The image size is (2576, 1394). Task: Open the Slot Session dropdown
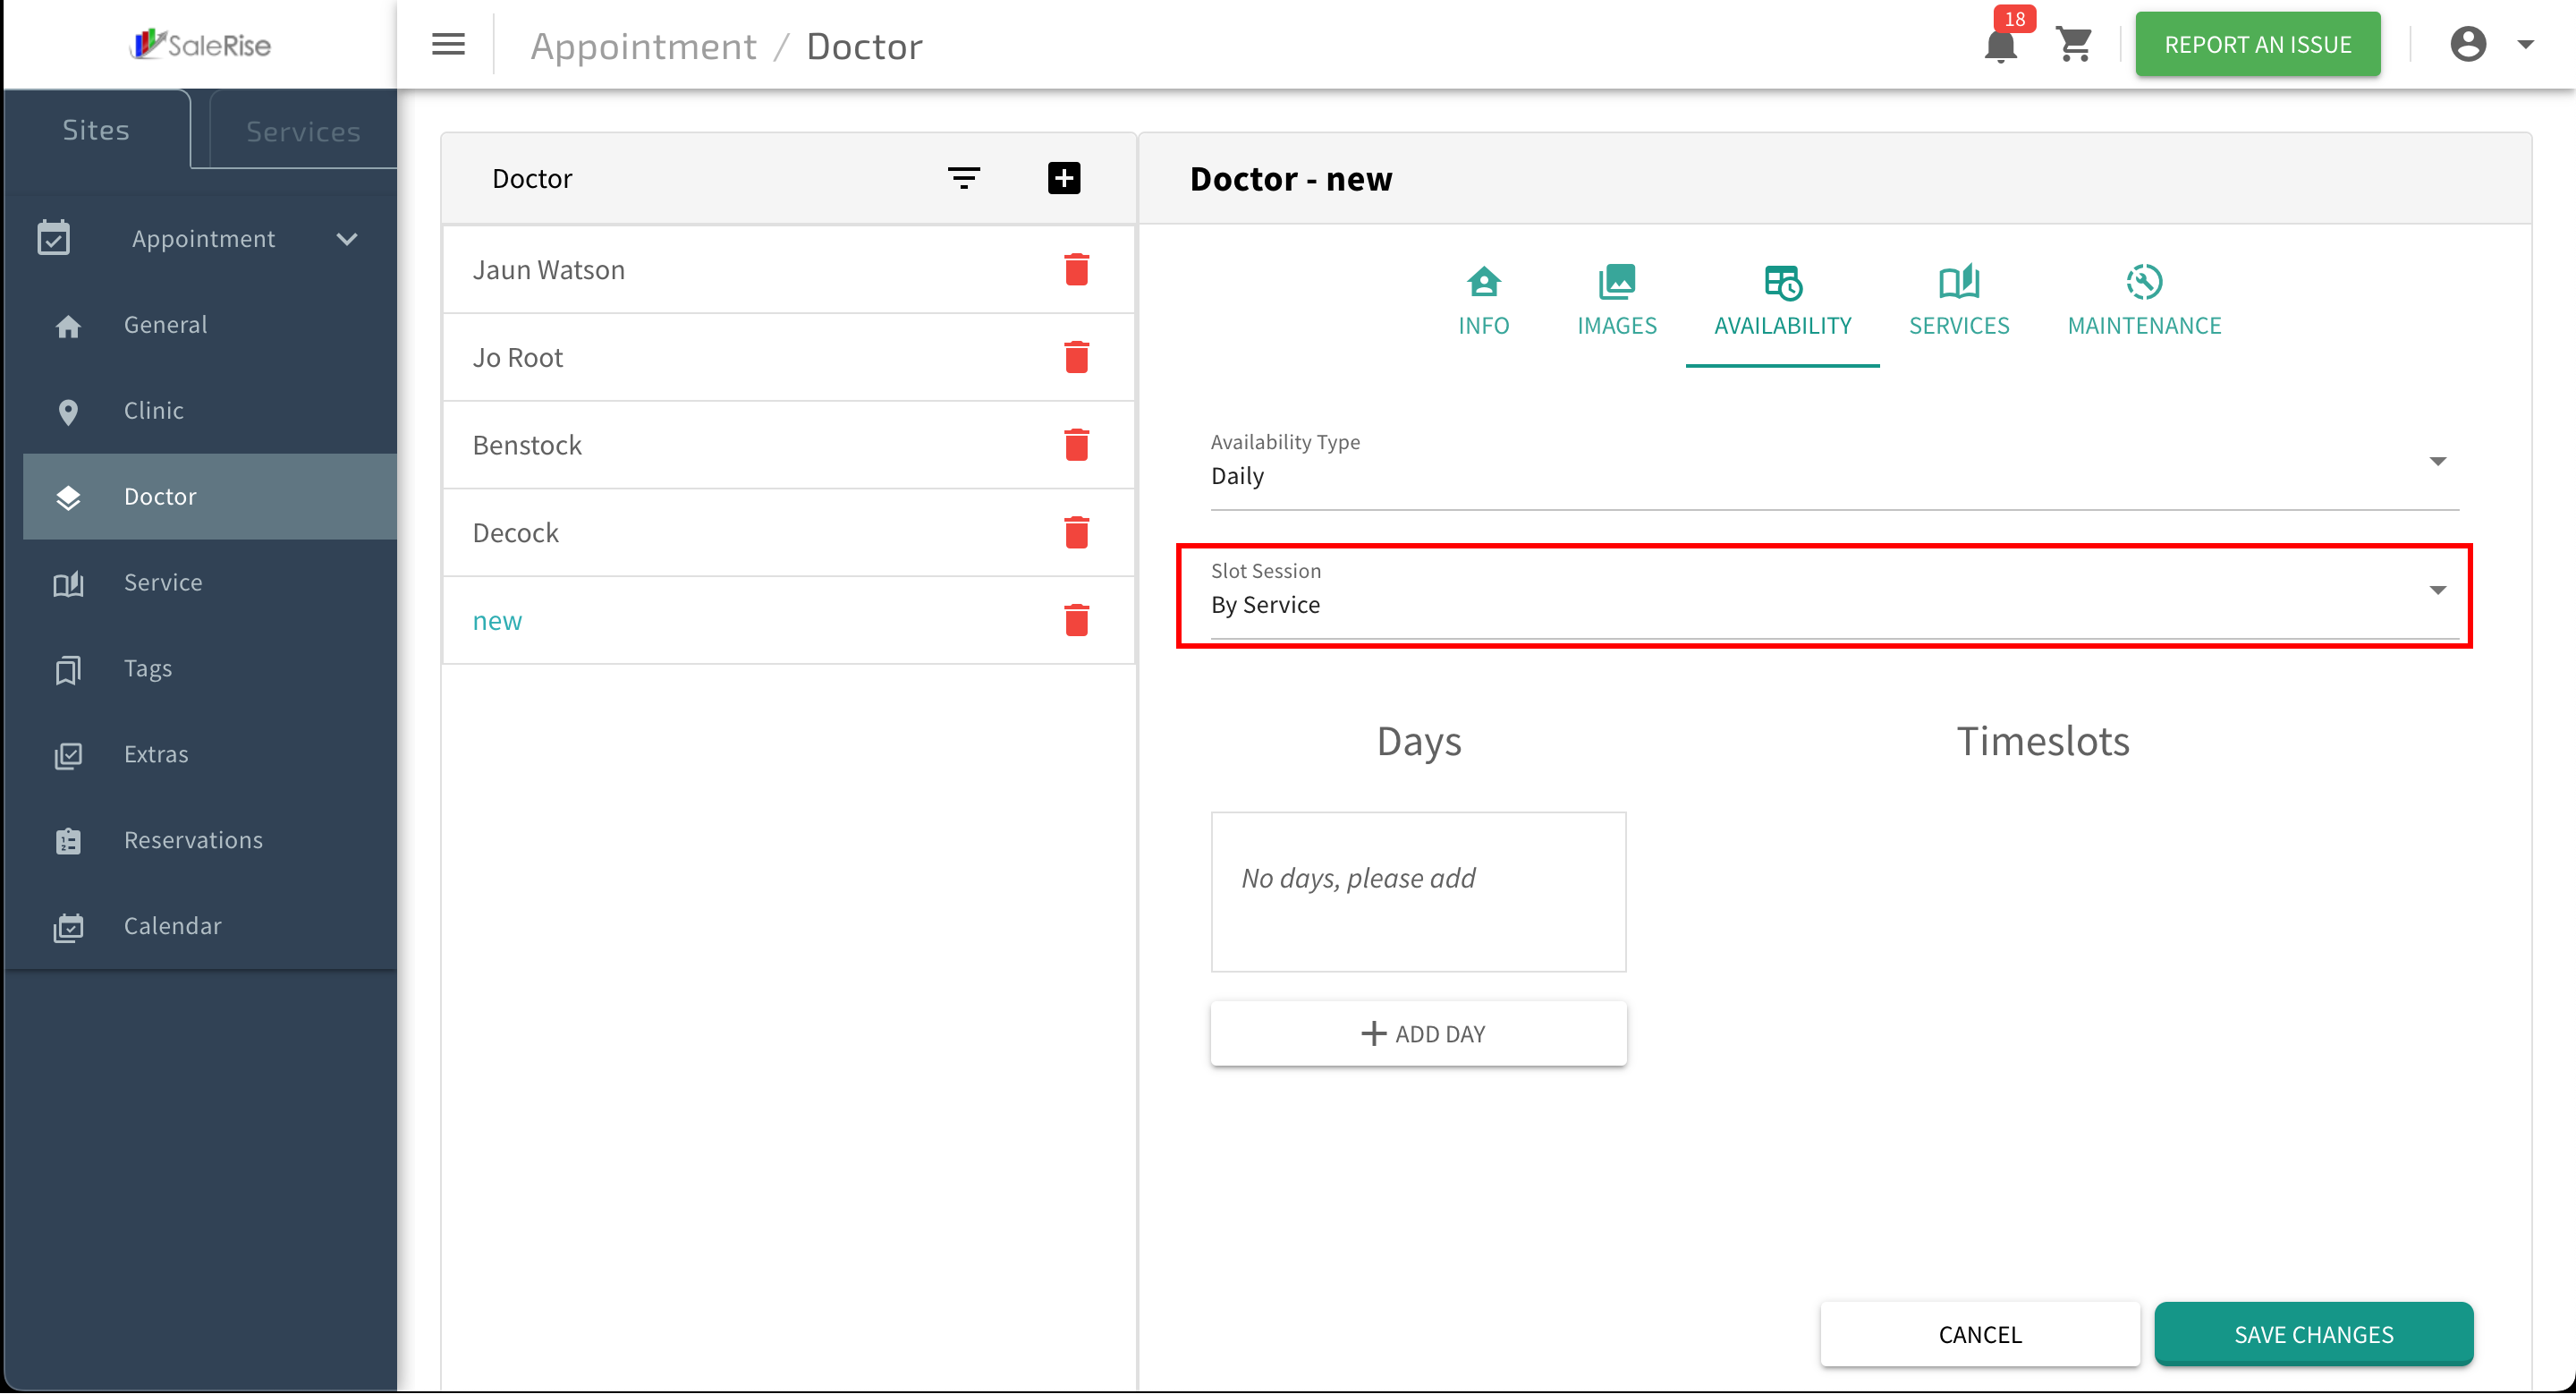(1834, 591)
